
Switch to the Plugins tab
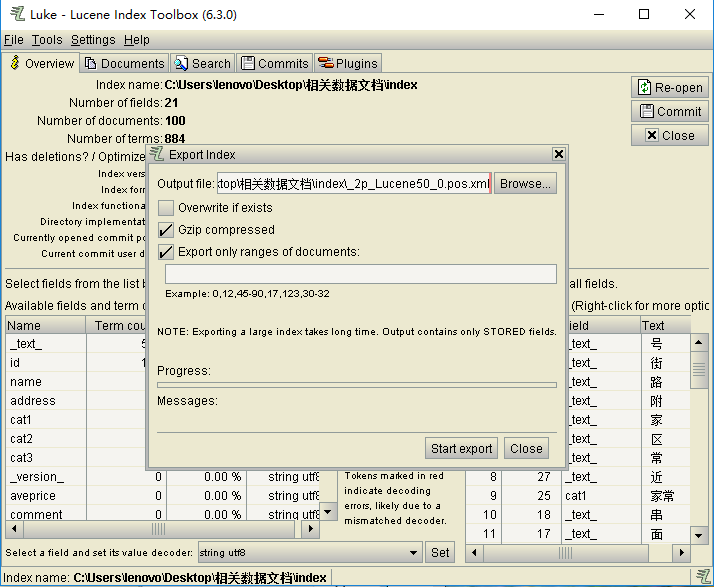(x=348, y=63)
